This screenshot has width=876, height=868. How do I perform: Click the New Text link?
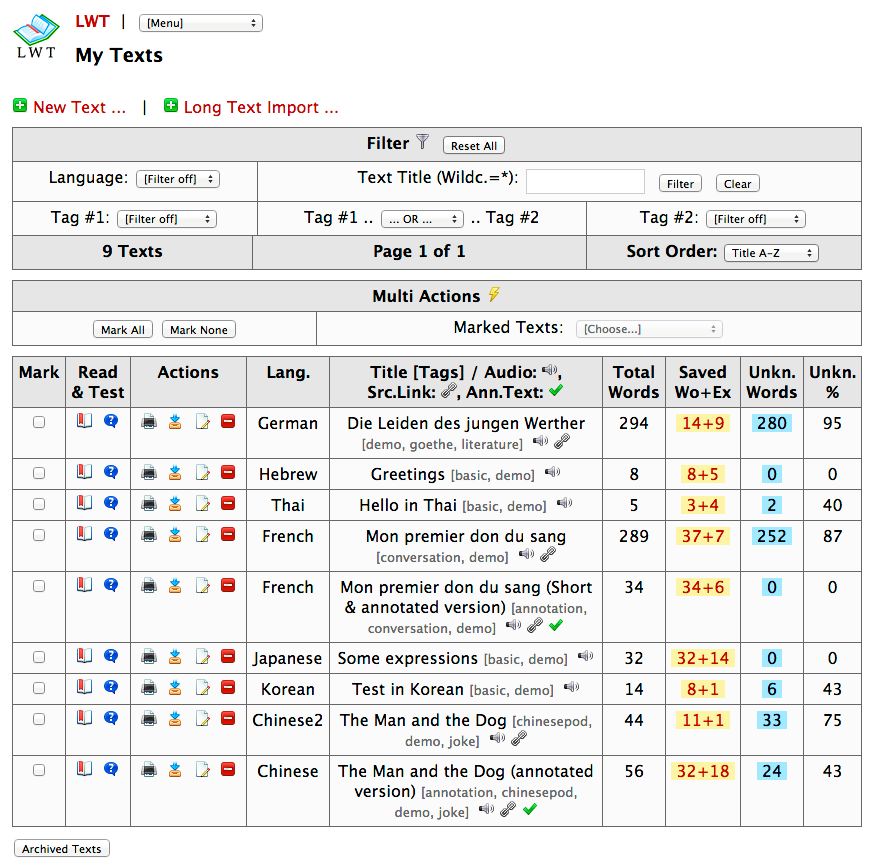click(79, 107)
